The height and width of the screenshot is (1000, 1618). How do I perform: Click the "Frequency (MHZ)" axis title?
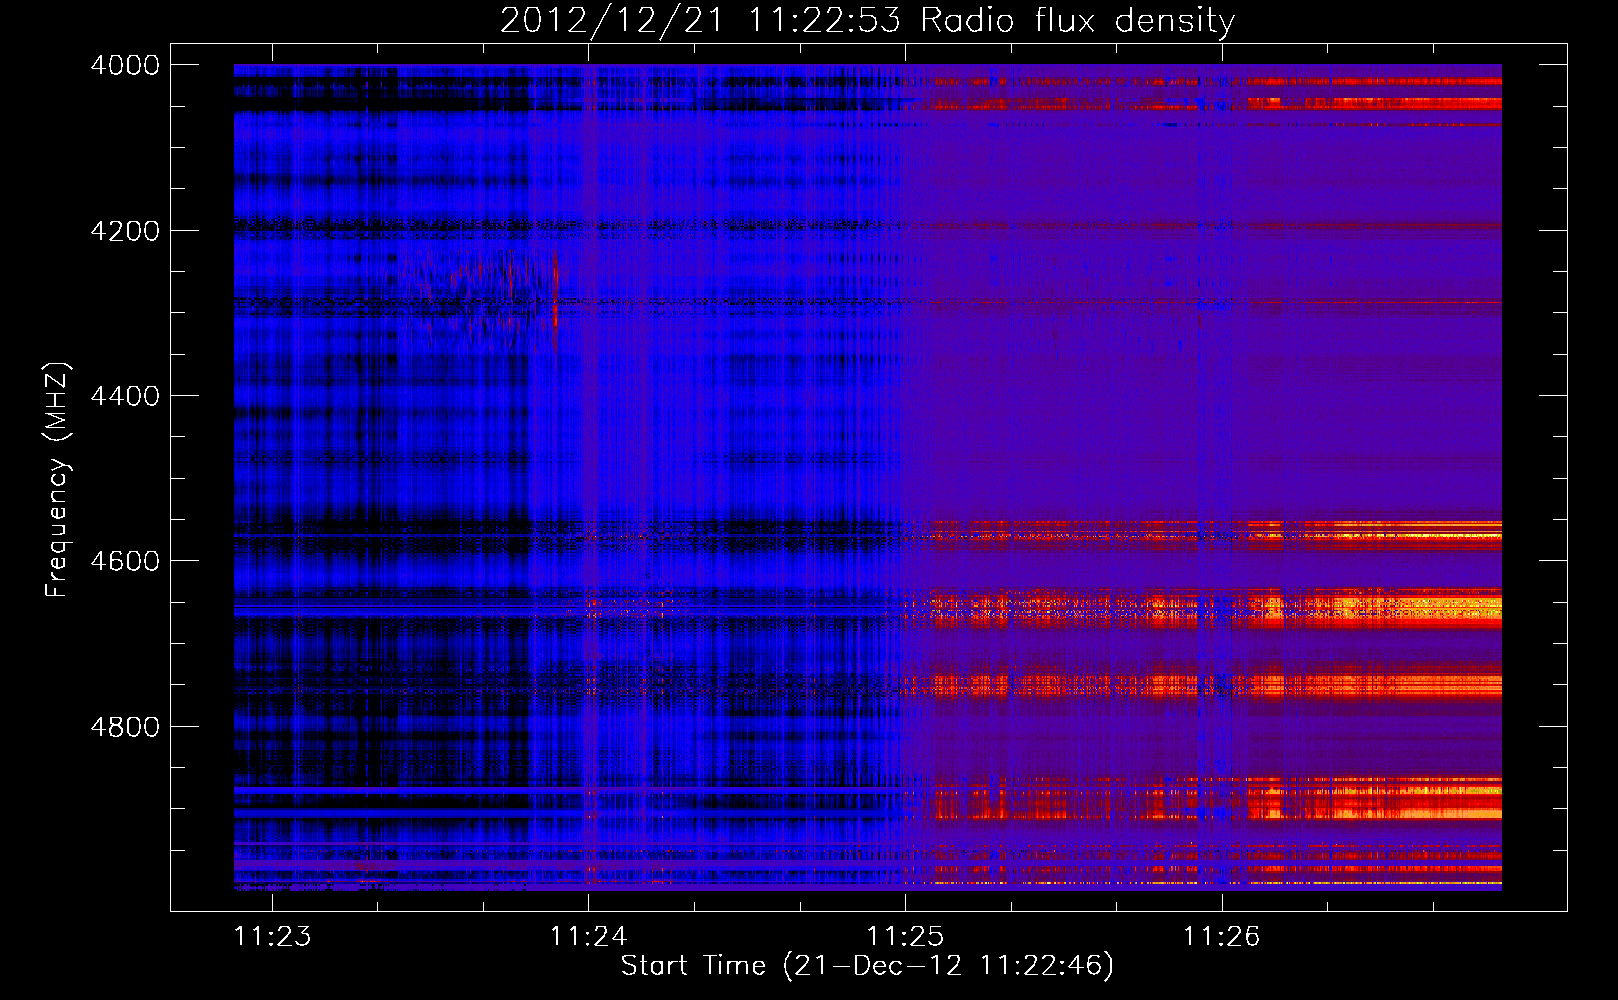(x=58, y=480)
